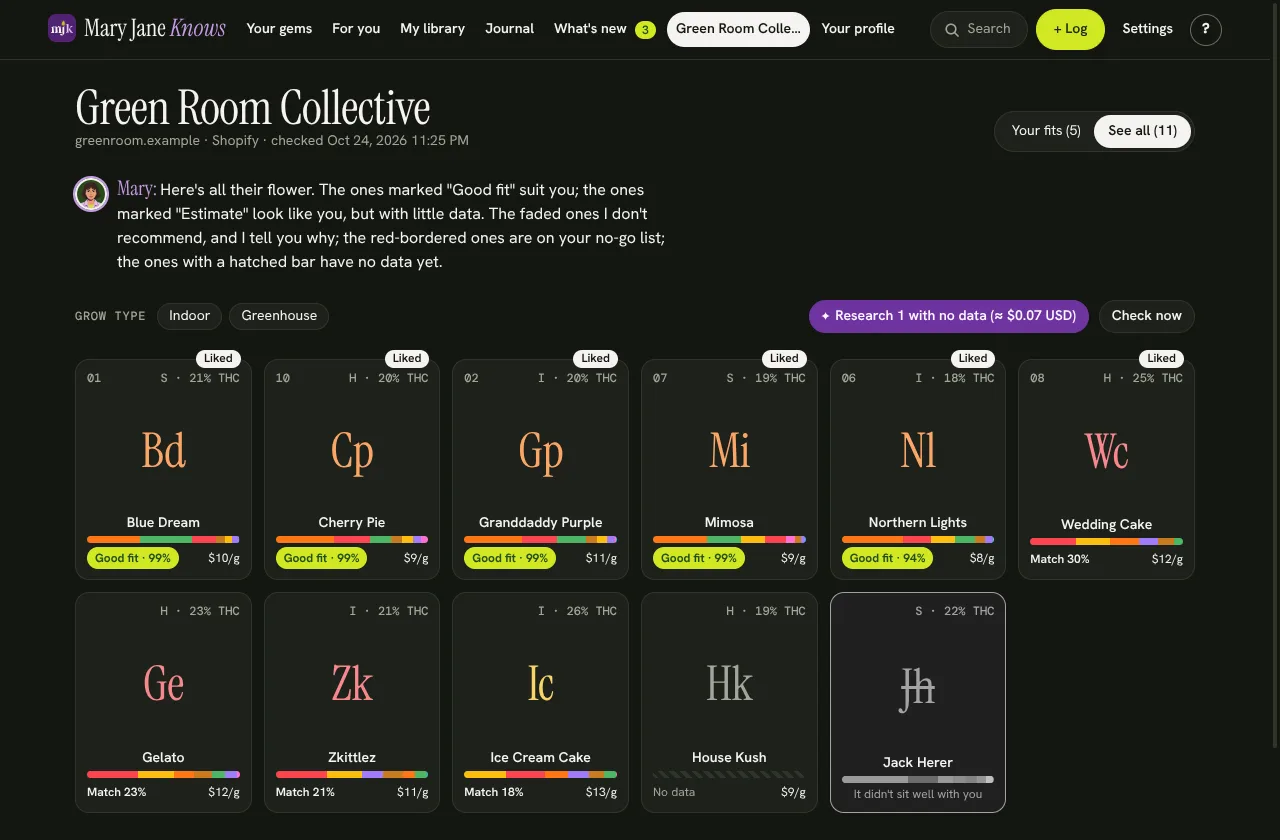The image size is (1280, 840).
Task: Go to My library tab
Action: pos(432,29)
